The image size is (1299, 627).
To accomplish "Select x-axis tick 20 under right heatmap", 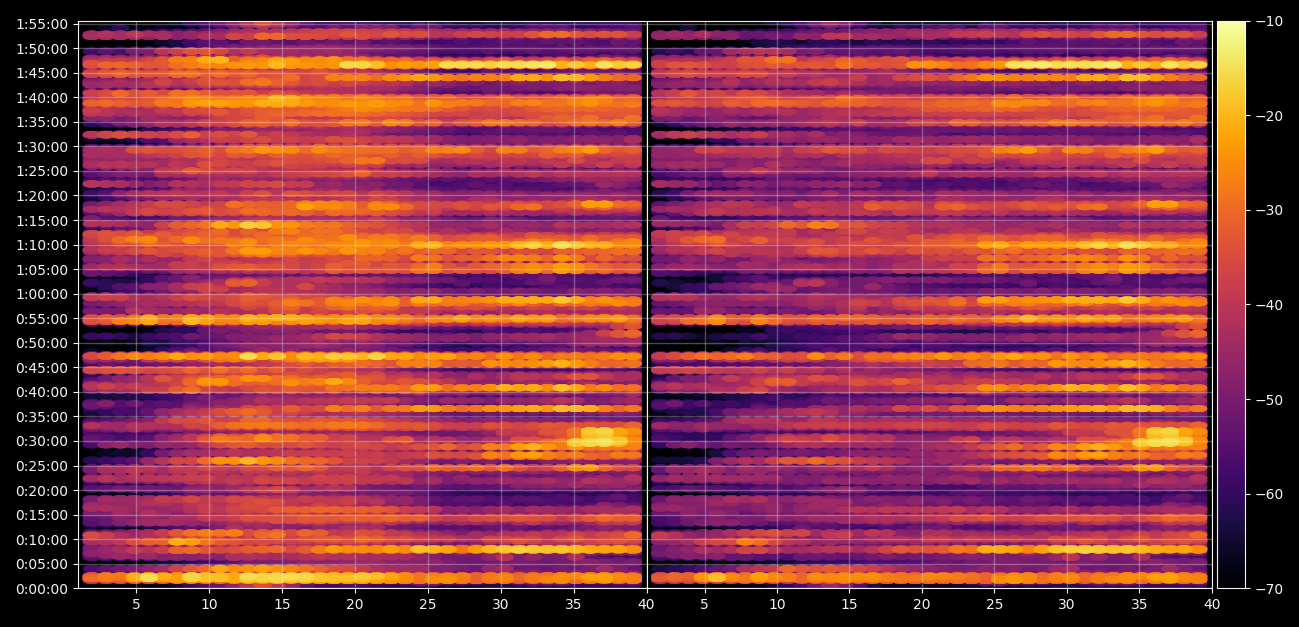I will [x=922, y=605].
